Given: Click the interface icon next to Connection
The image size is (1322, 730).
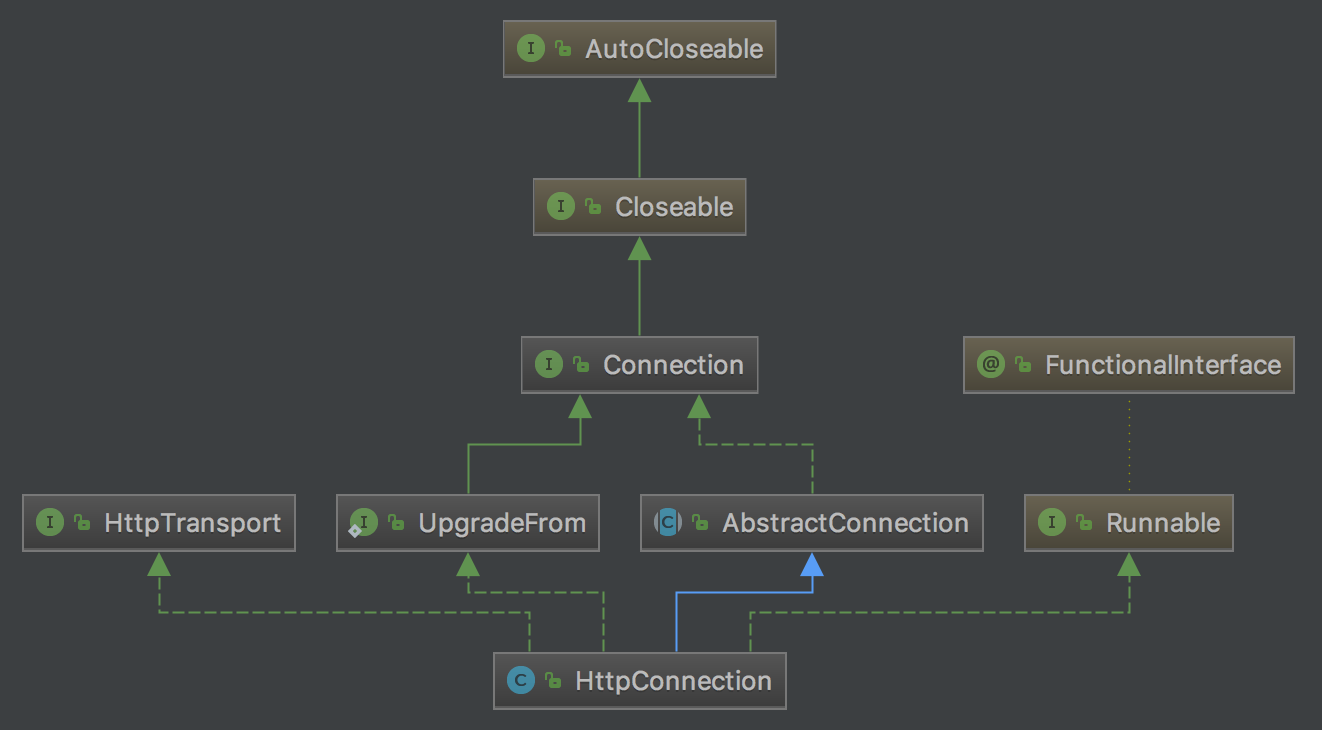Looking at the screenshot, I should [x=549, y=365].
